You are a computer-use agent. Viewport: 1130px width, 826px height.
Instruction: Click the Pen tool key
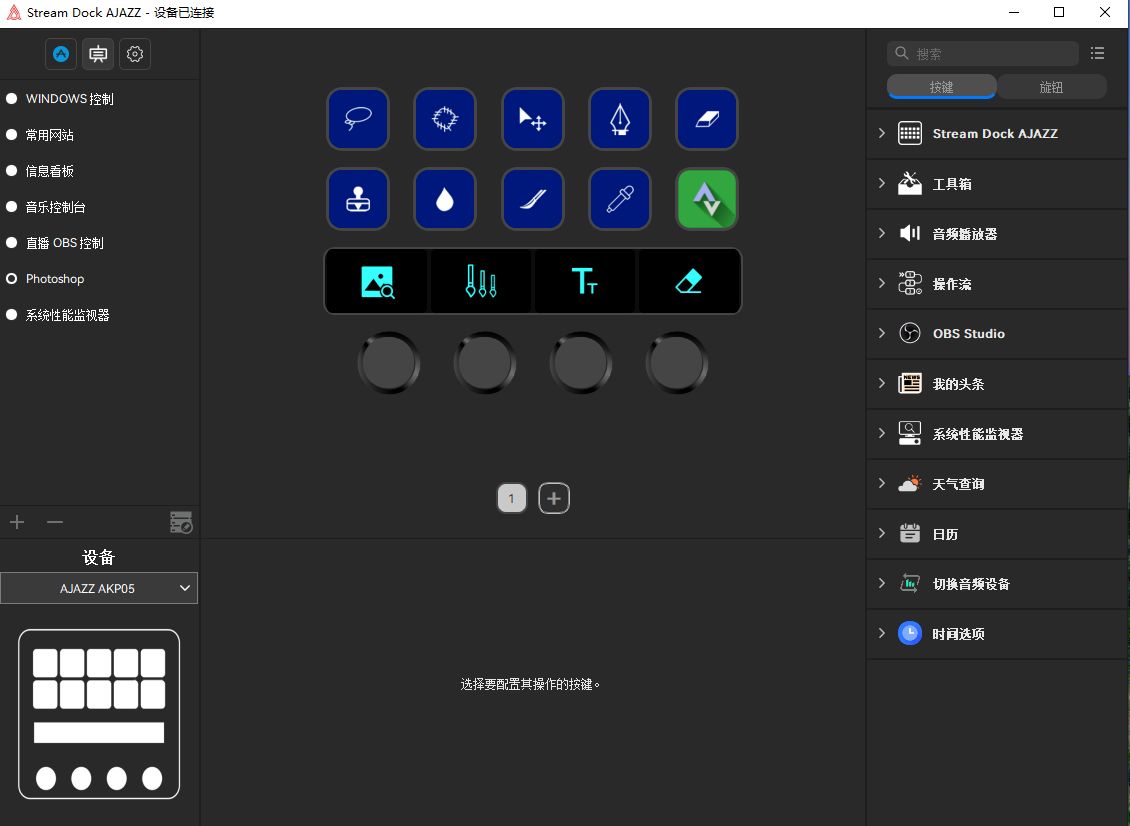(620, 119)
